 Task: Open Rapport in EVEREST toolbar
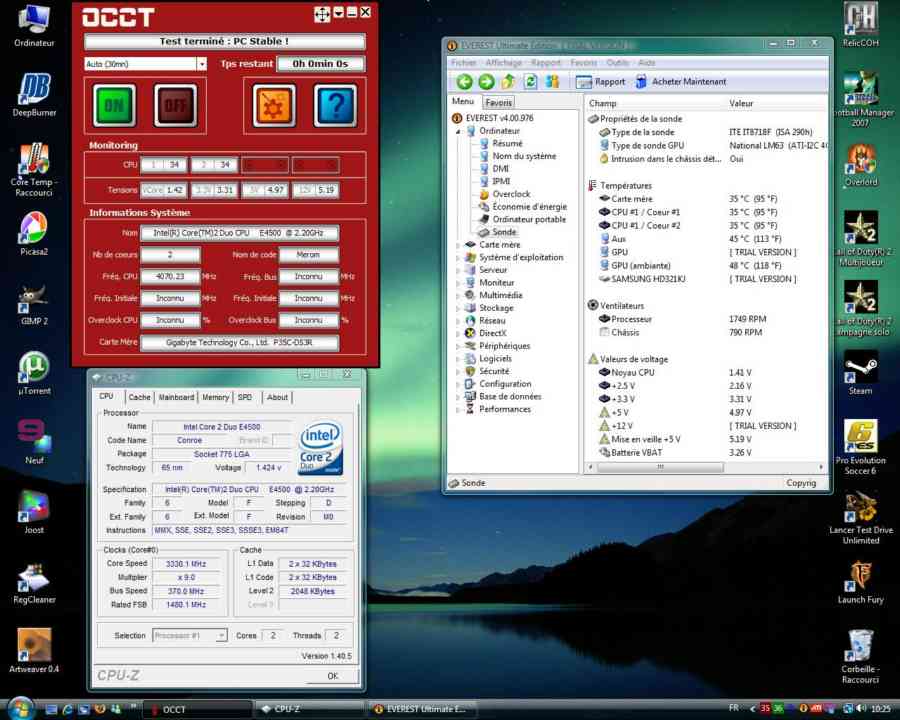click(x=600, y=82)
